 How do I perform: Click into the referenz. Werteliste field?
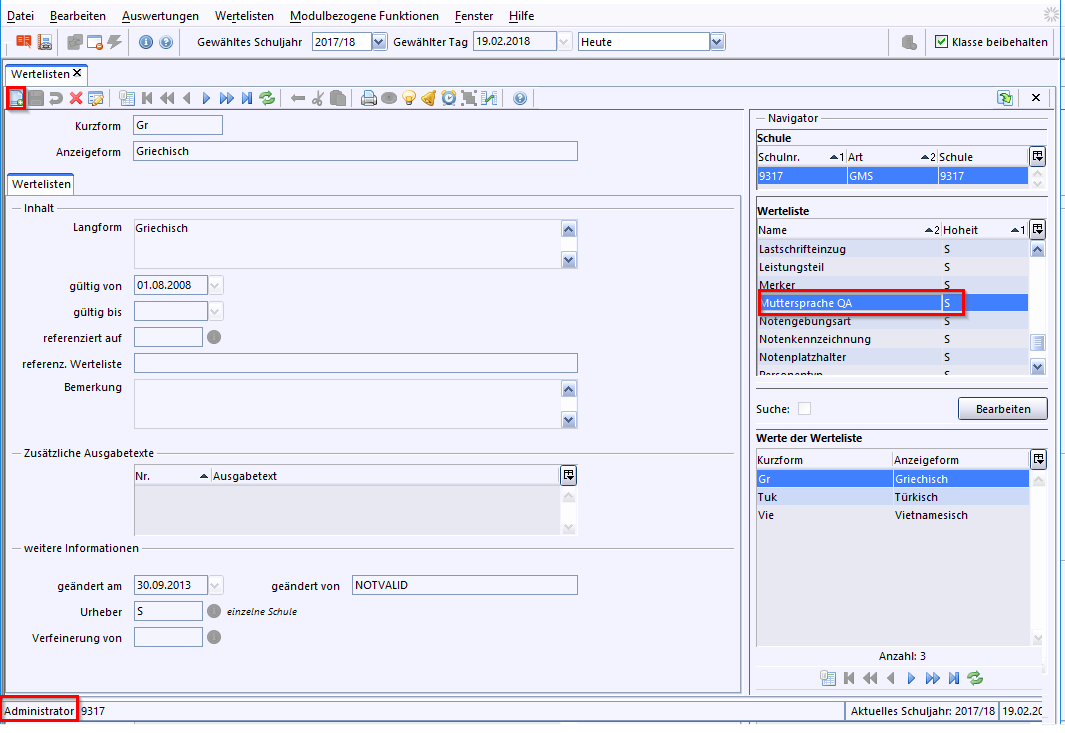pos(355,363)
